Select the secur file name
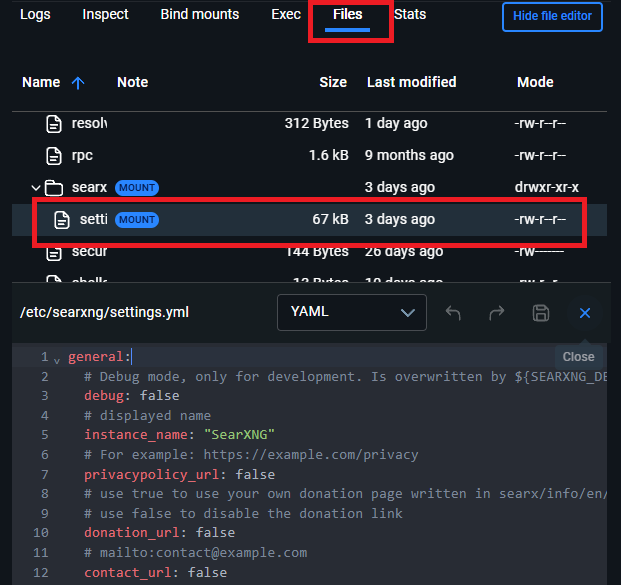Screen dimensions: 621x585 [90, 251]
